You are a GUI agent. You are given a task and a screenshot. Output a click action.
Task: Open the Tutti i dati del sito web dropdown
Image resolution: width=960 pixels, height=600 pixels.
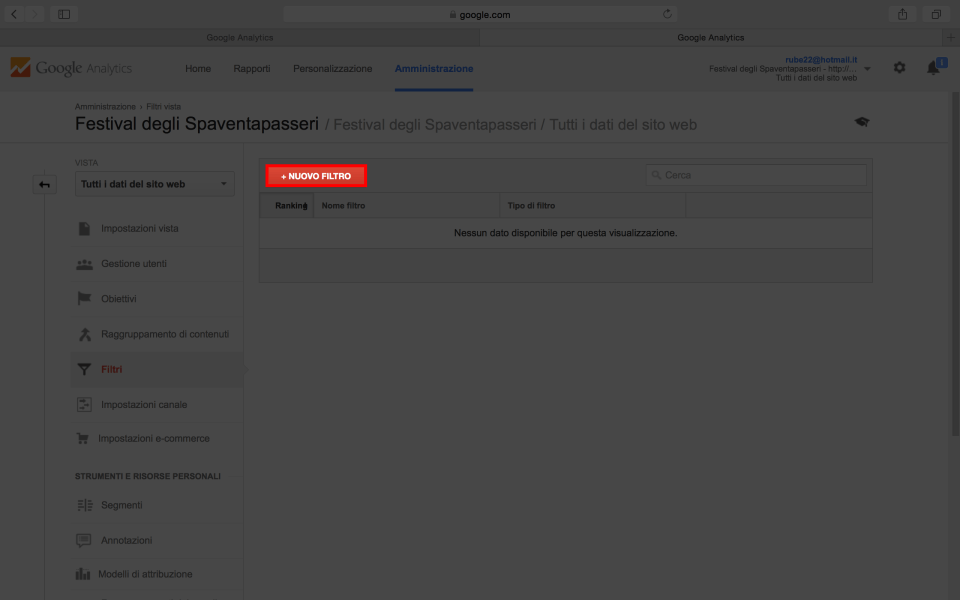[x=154, y=184]
